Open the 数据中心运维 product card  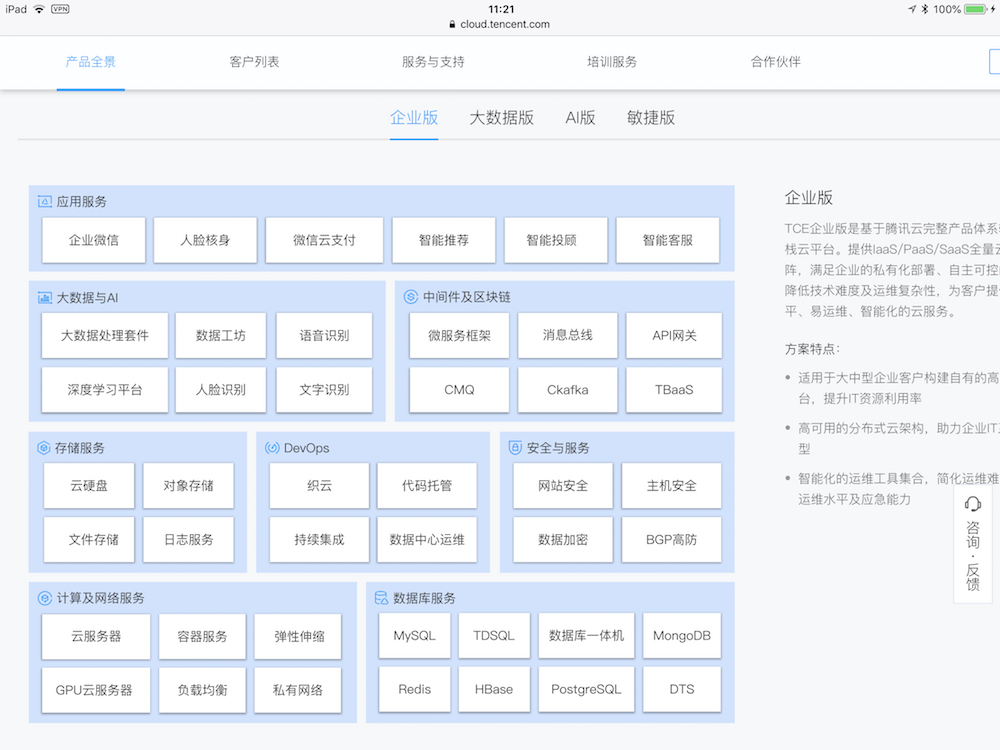click(427, 540)
